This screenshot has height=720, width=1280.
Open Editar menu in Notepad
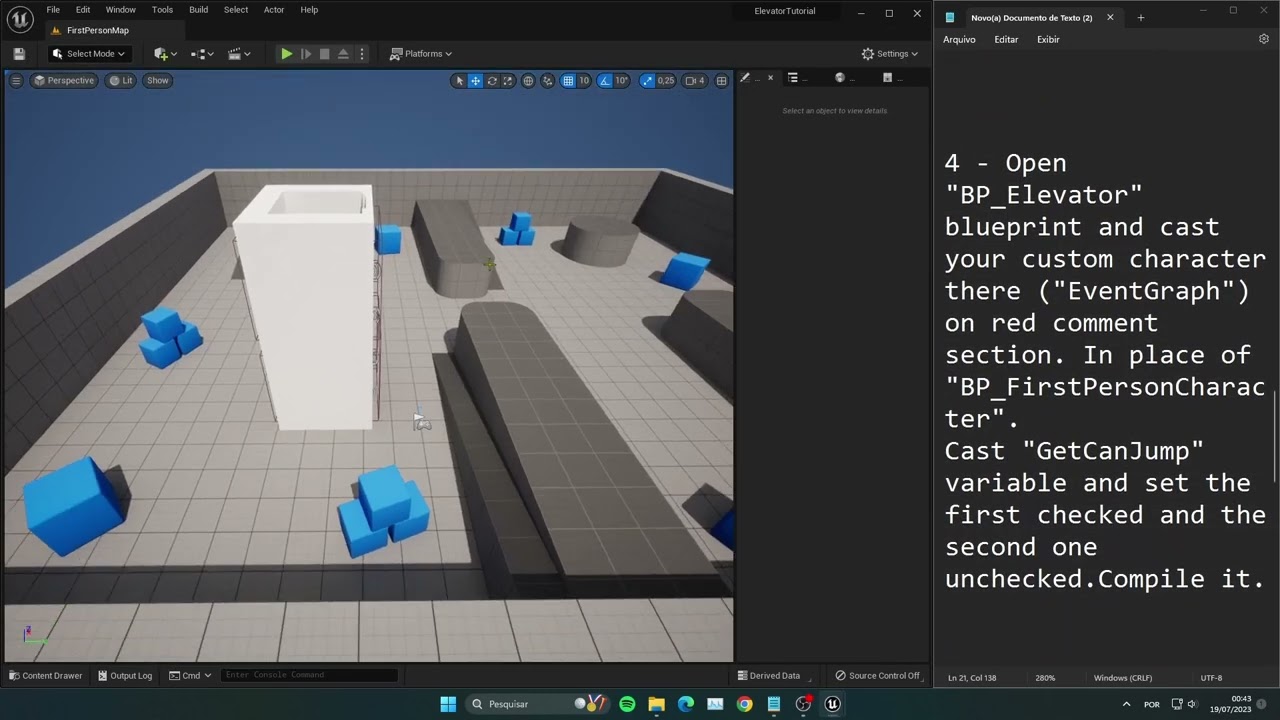click(1006, 40)
